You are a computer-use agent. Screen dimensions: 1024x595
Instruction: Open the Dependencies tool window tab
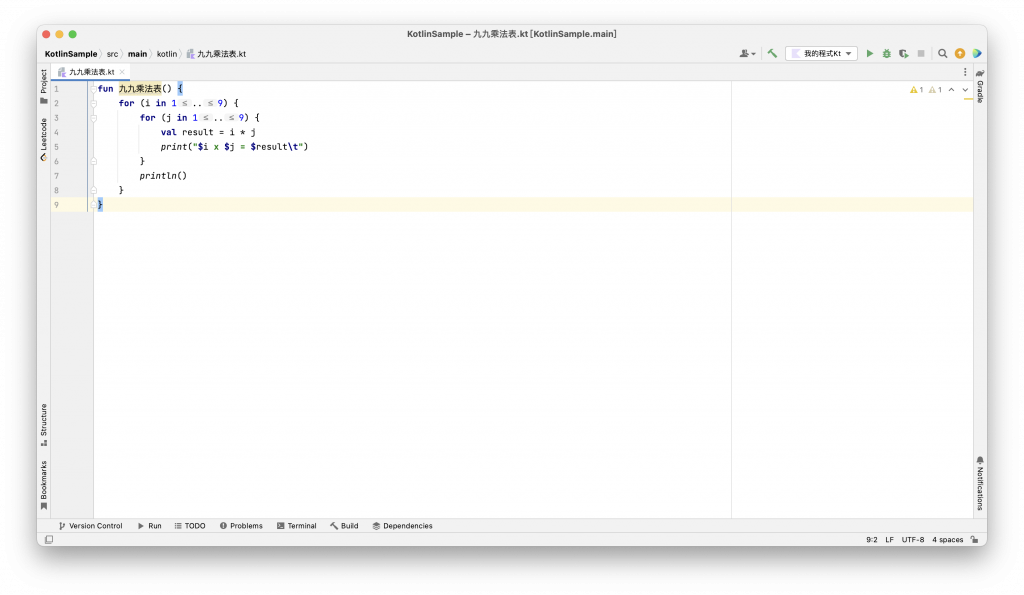tap(402, 526)
